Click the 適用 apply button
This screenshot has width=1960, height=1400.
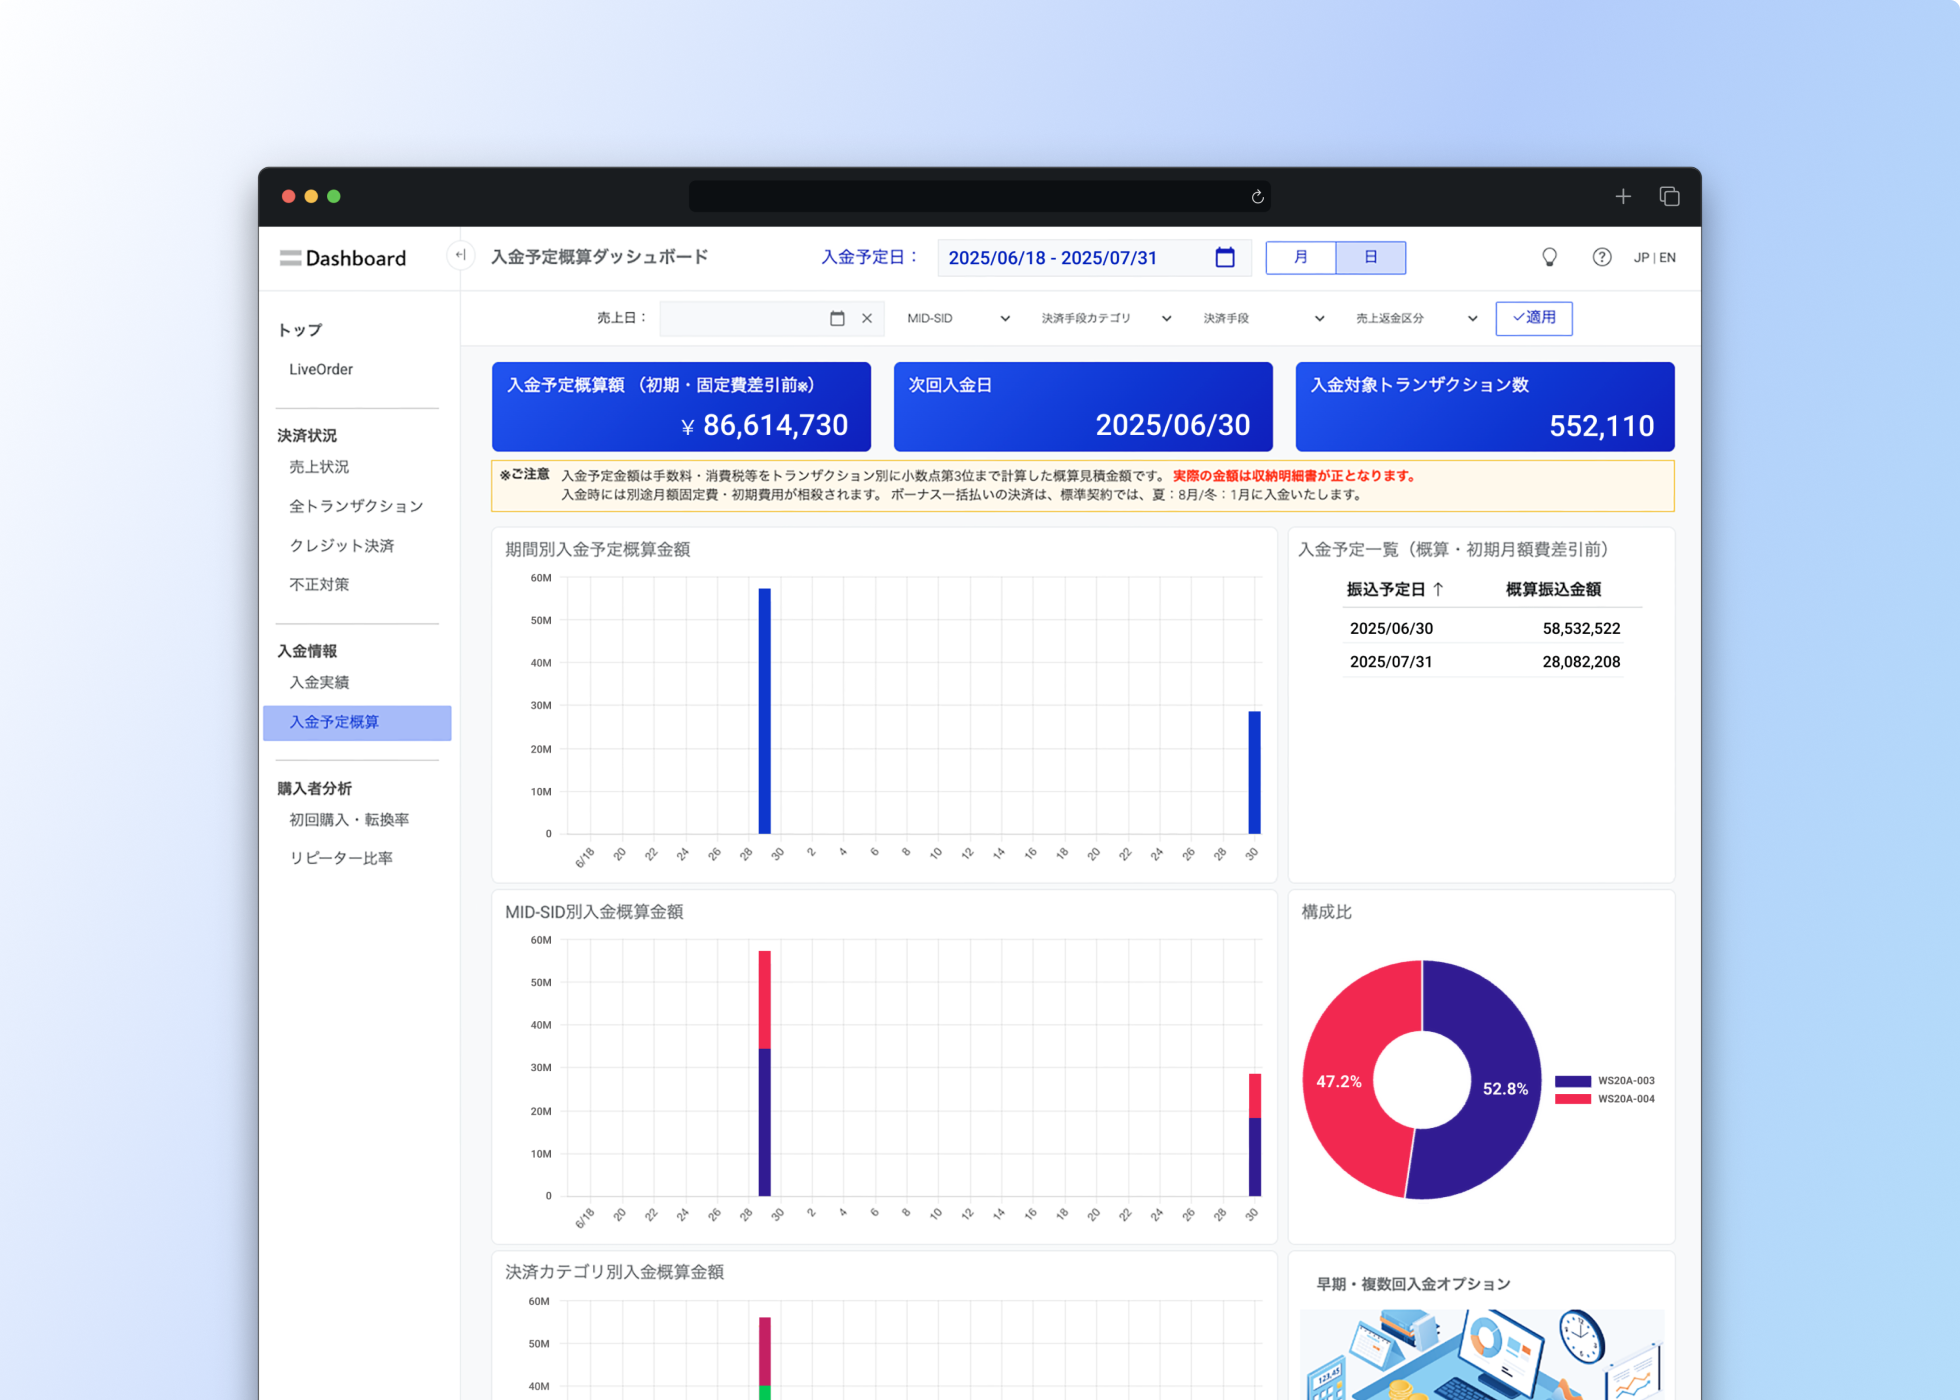click(x=1534, y=318)
